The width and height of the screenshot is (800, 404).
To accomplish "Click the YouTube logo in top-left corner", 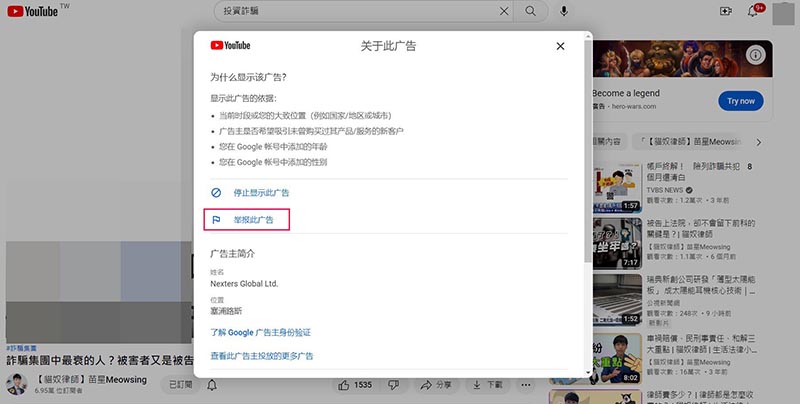I will click(33, 11).
